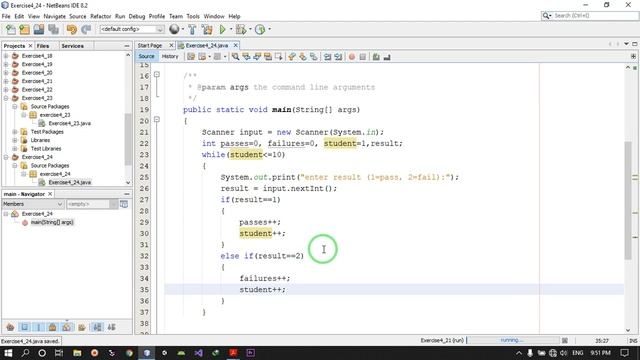Click the running progress bar in status bar
This screenshot has width=640, height=360.
point(512,340)
